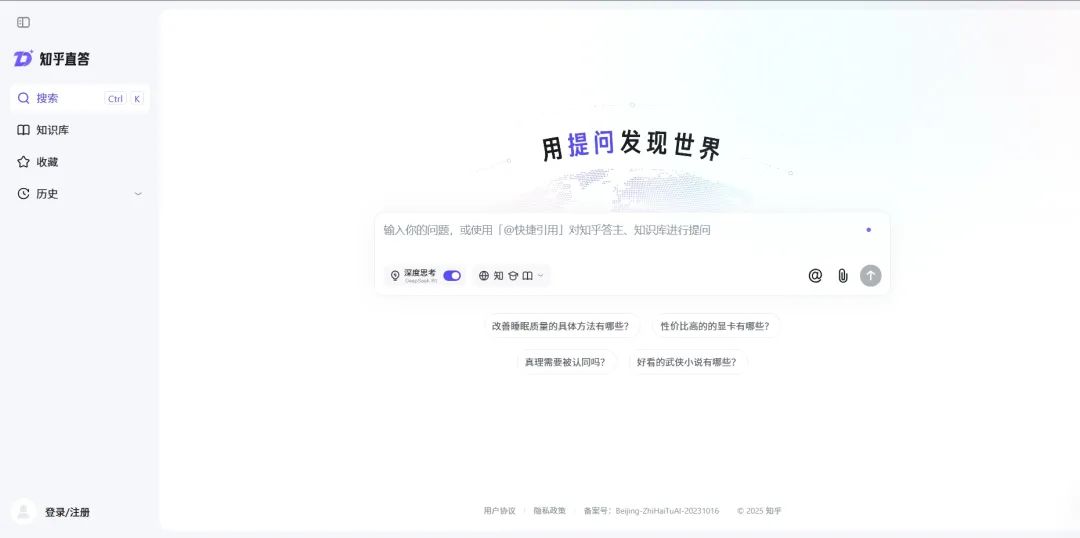Click the book icon beside 知识库
This screenshot has height=538, width=1080.
click(23, 130)
